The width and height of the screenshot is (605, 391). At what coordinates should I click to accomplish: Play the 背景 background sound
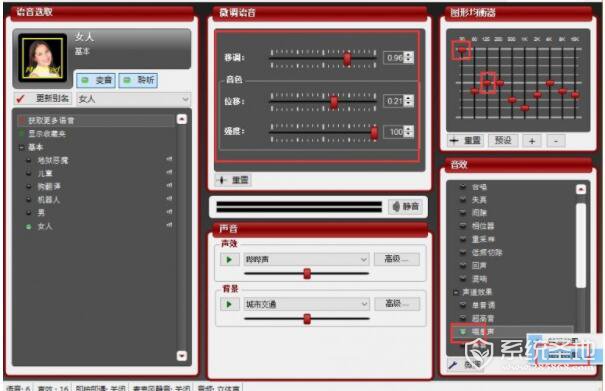coord(229,304)
